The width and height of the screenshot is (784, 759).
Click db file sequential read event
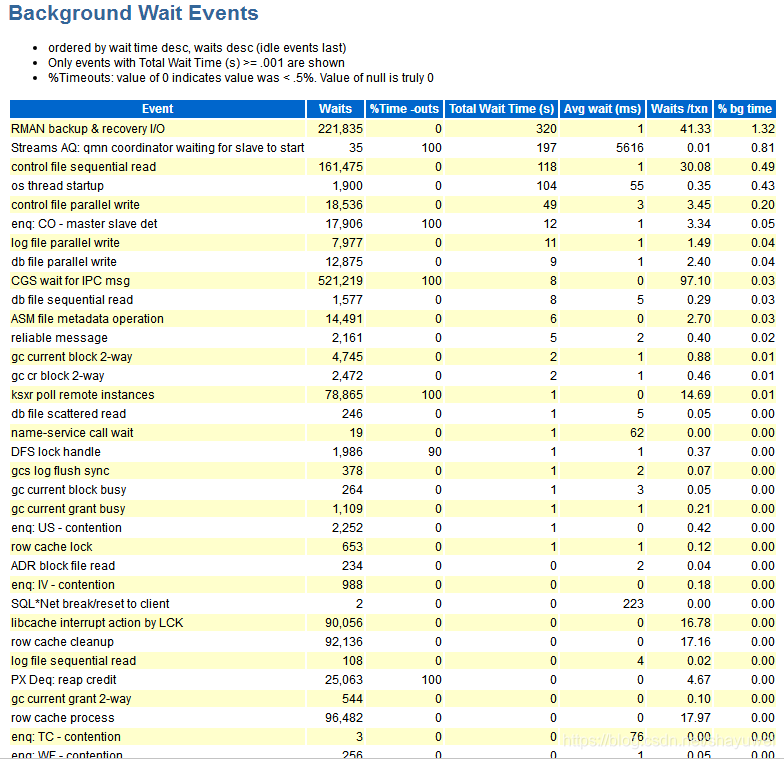click(72, 300)
